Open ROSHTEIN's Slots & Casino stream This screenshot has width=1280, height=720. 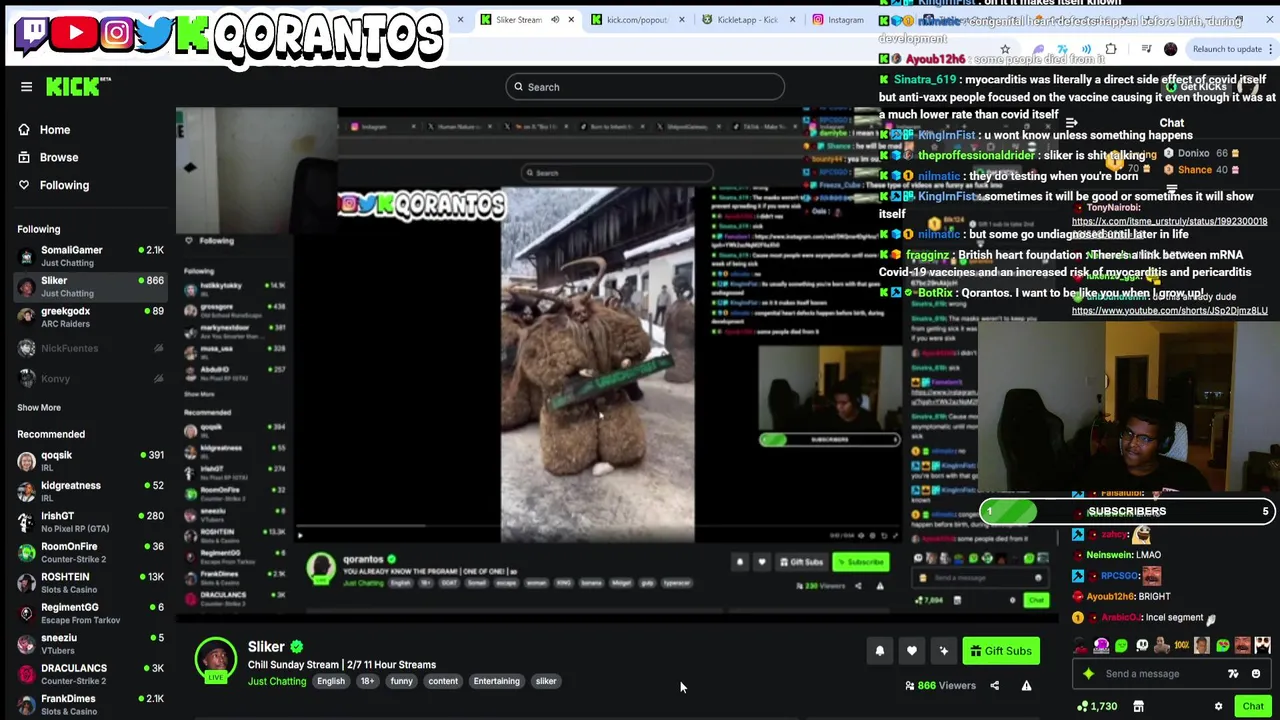pos(90,583)
